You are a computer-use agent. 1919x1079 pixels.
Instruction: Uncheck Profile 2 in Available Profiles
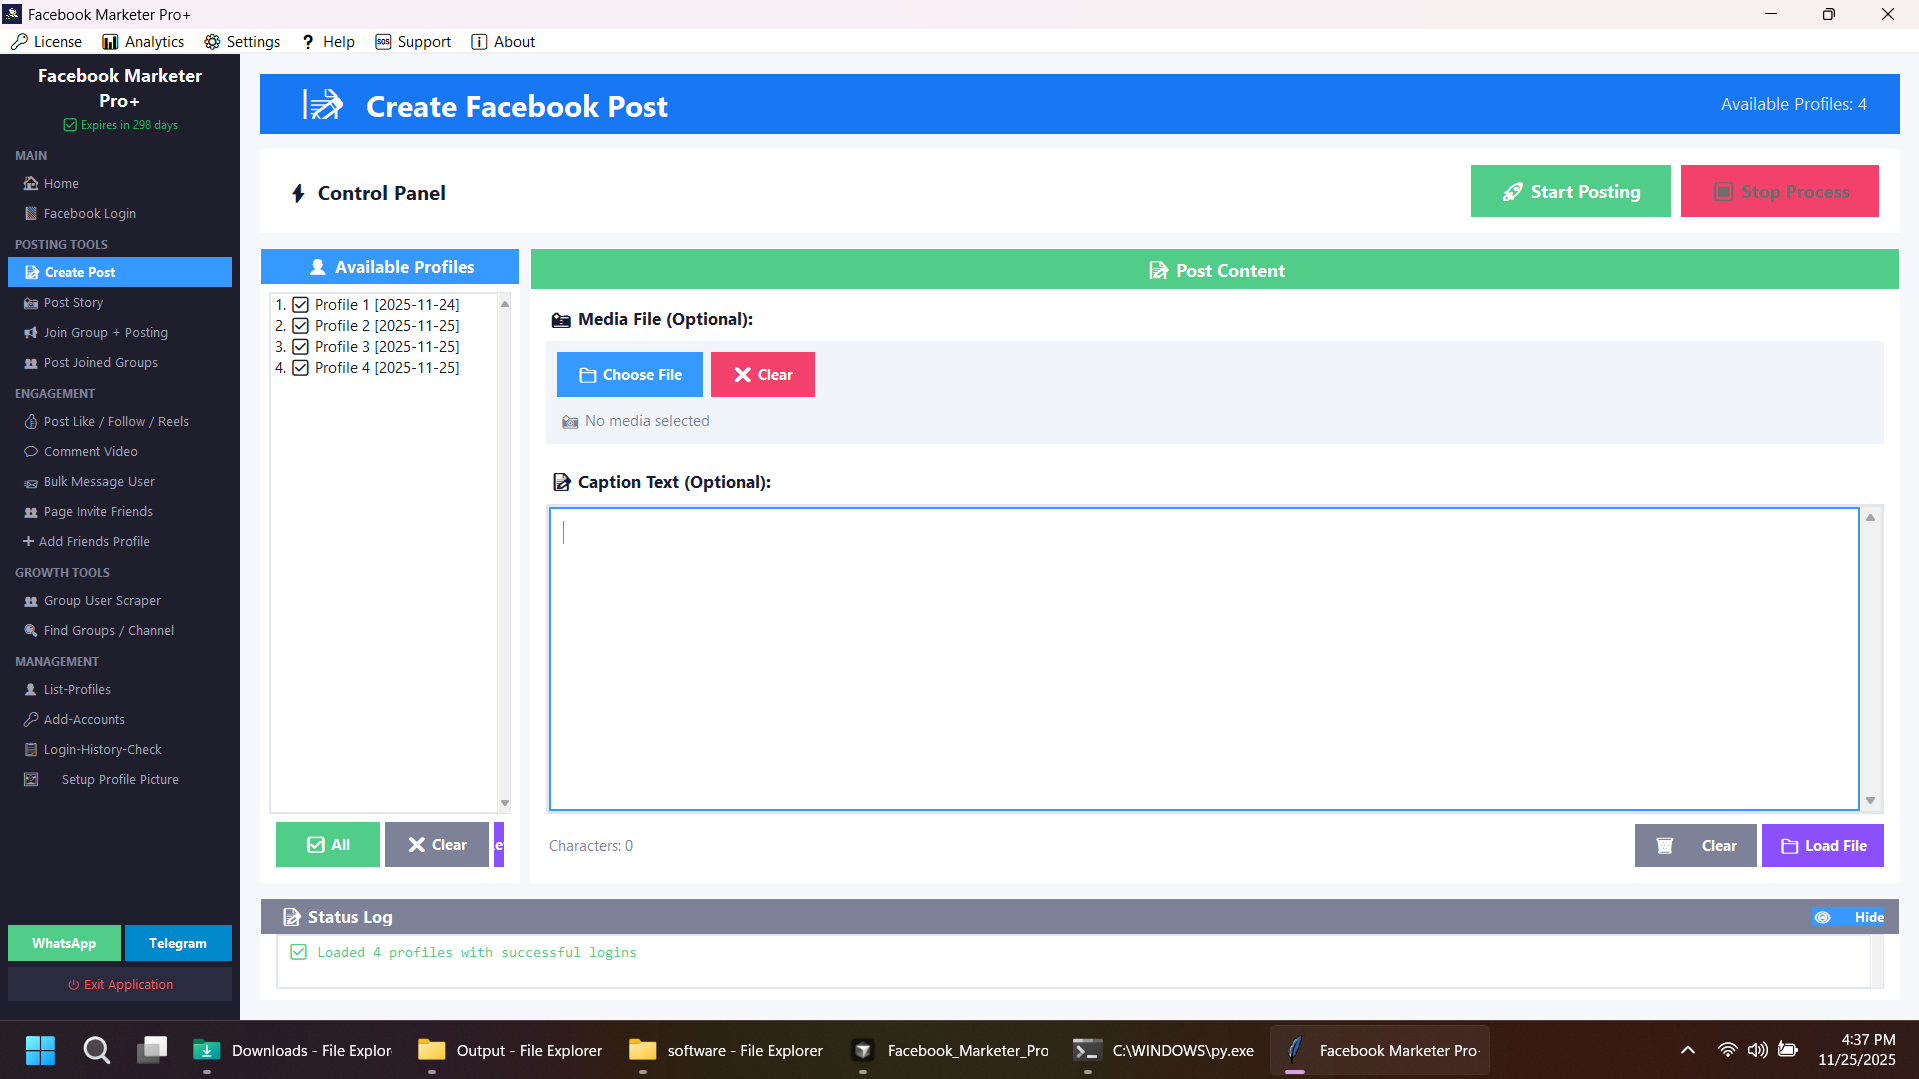pos(301,325)
